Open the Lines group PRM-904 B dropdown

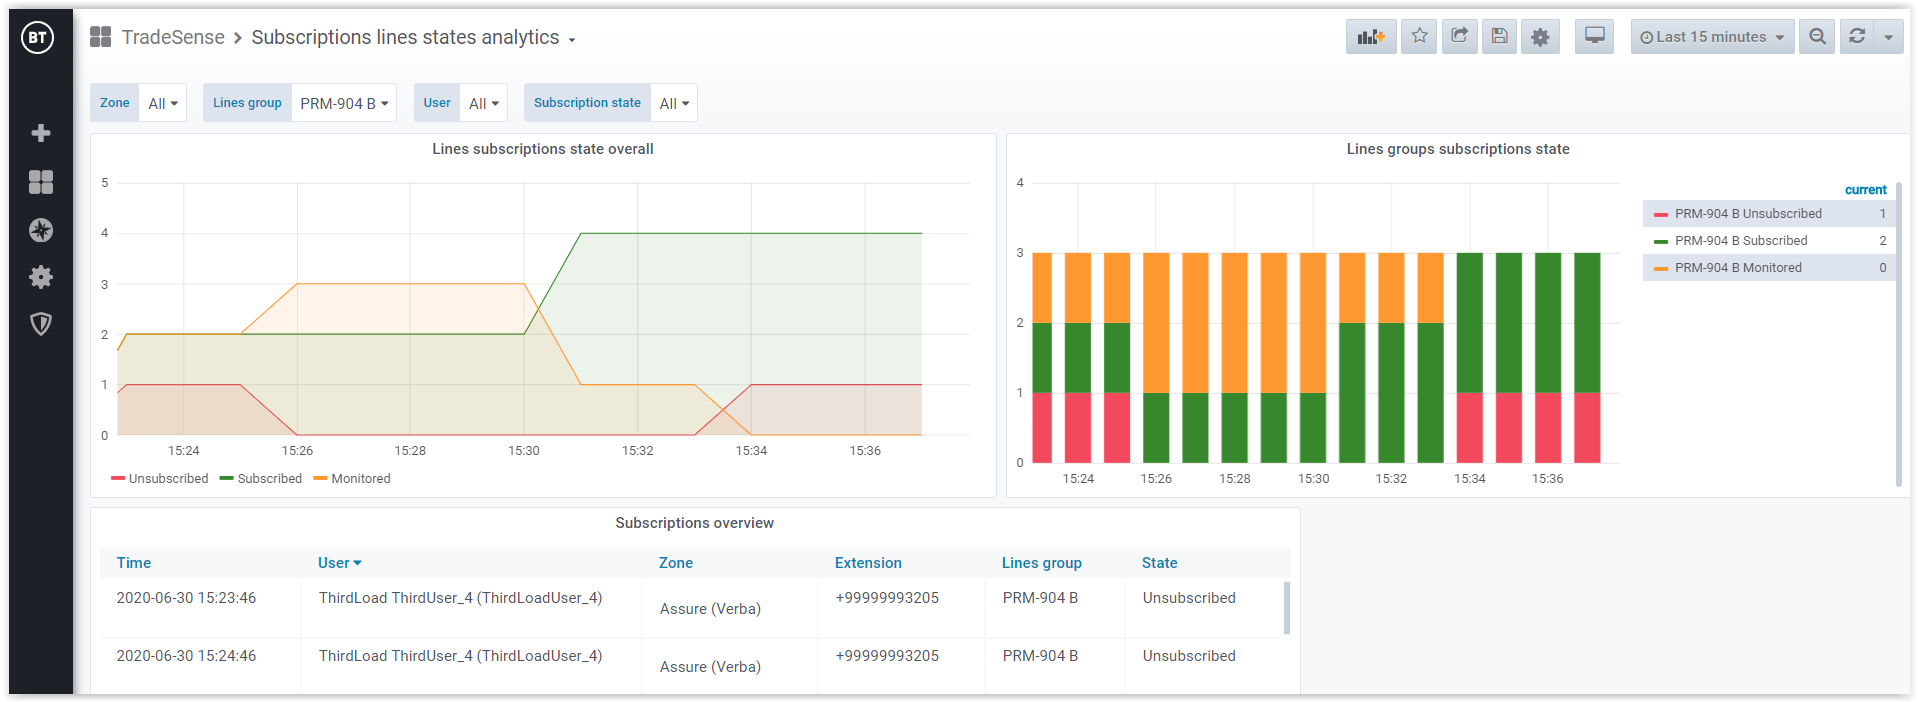[344, 103]
